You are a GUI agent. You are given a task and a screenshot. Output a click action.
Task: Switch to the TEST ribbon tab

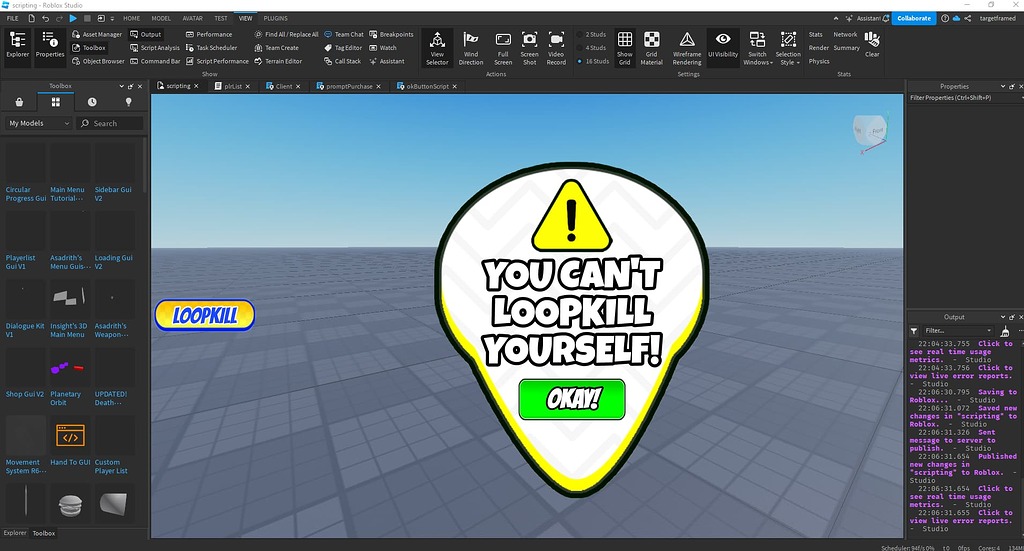tap(221, 18)
